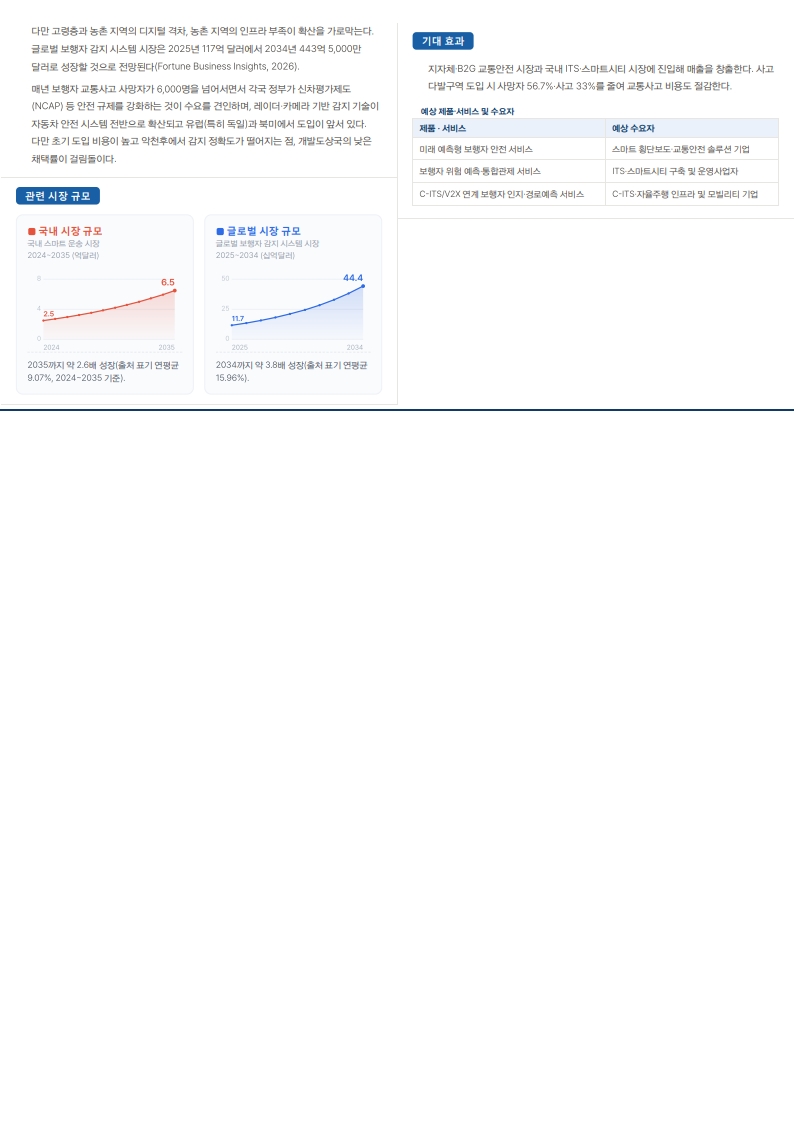
Task: Click the 6.5 end-value label on red chart
Action: point(168,282)
